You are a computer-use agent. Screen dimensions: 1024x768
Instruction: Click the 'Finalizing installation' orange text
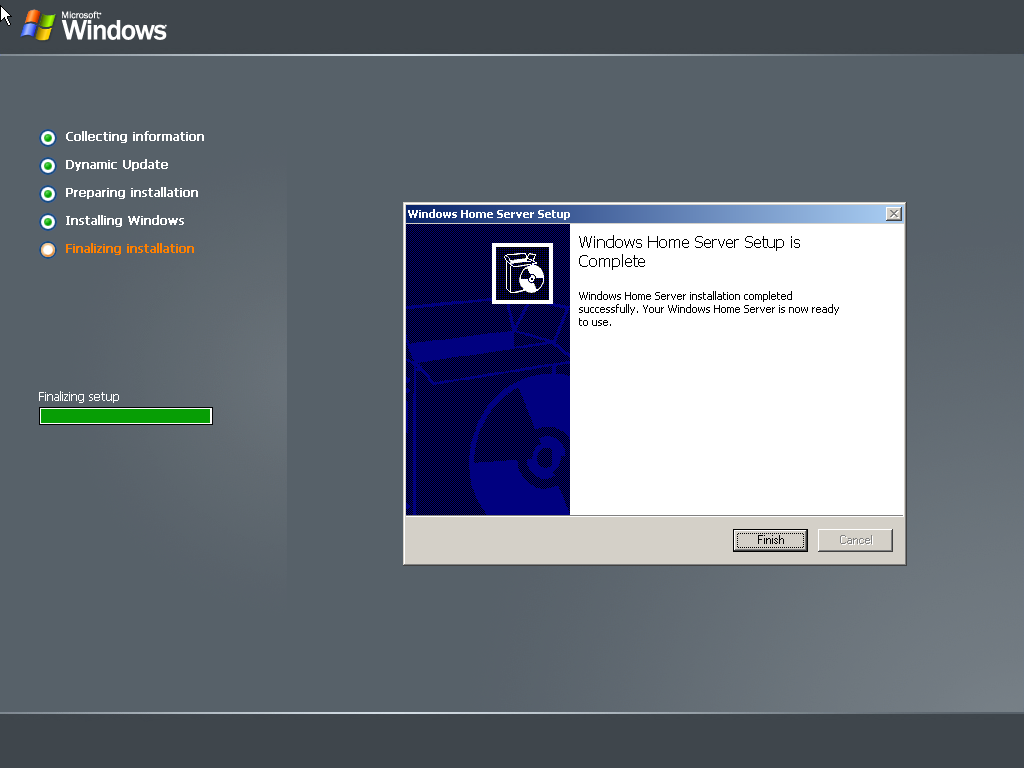click(129, 249)
